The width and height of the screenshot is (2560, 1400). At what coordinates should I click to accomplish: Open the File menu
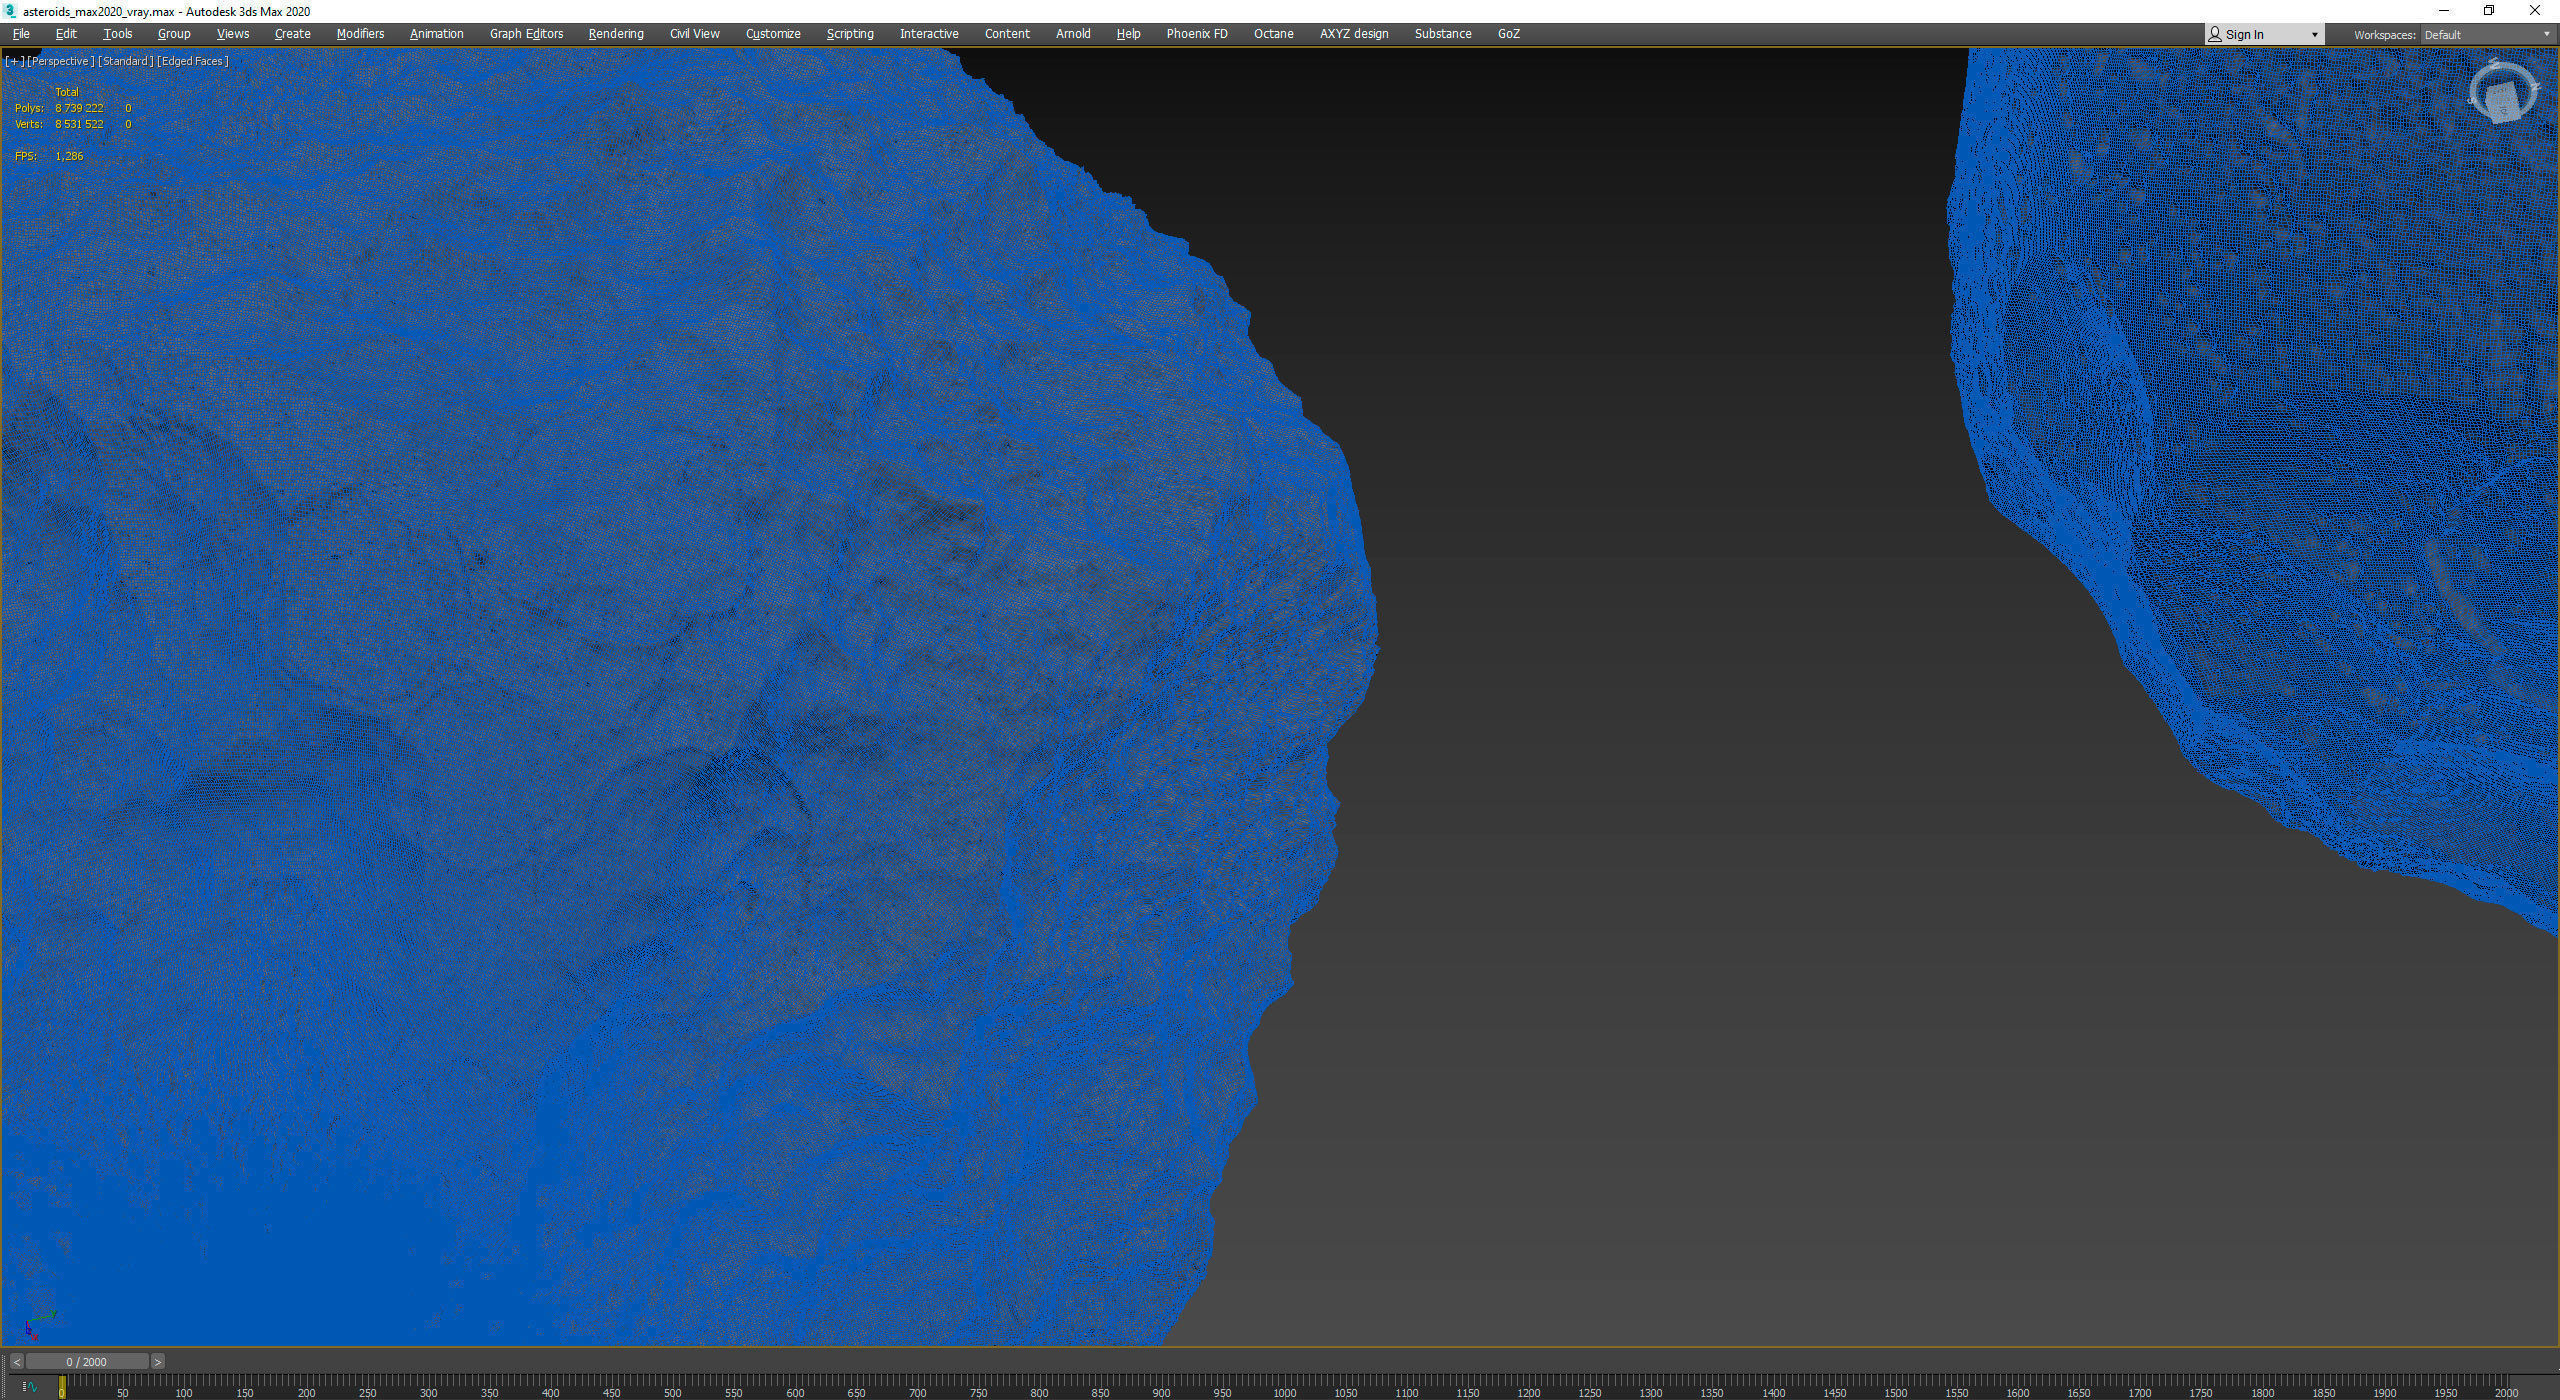pyautogui.click(x=21, y=34)
